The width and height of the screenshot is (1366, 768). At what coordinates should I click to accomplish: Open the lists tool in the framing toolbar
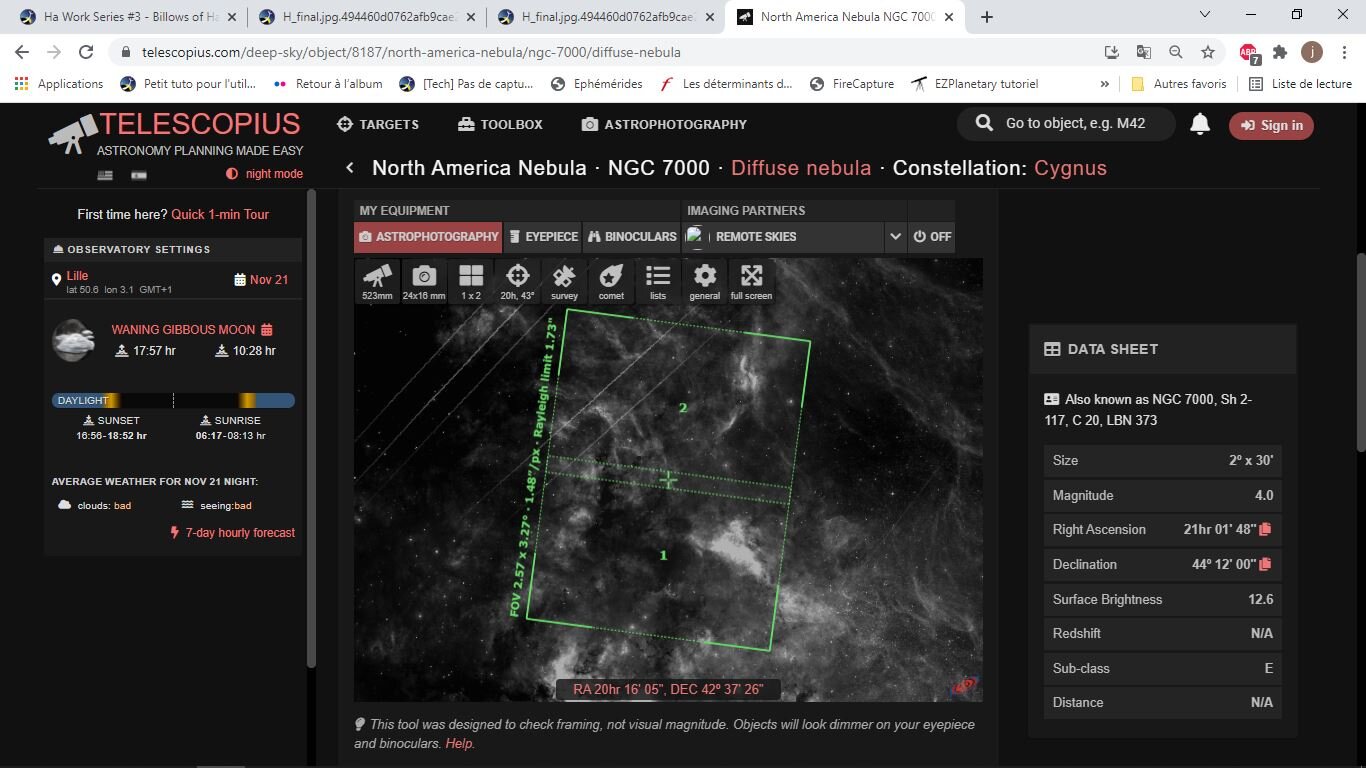pyautogui.click(x=658, y=281)
